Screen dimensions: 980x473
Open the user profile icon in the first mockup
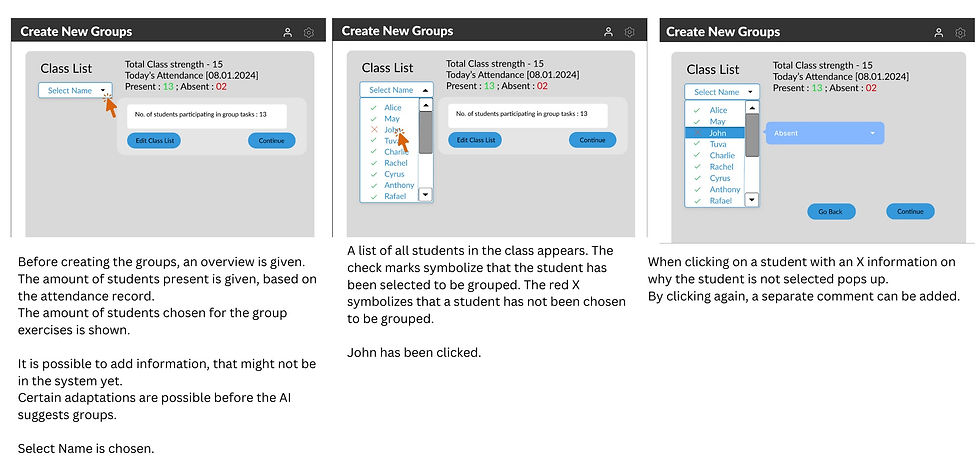(288, 32)
